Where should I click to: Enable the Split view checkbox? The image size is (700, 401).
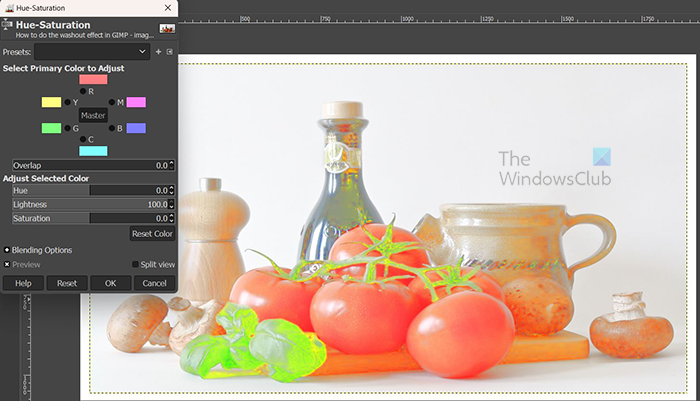(x=135, y=264)
